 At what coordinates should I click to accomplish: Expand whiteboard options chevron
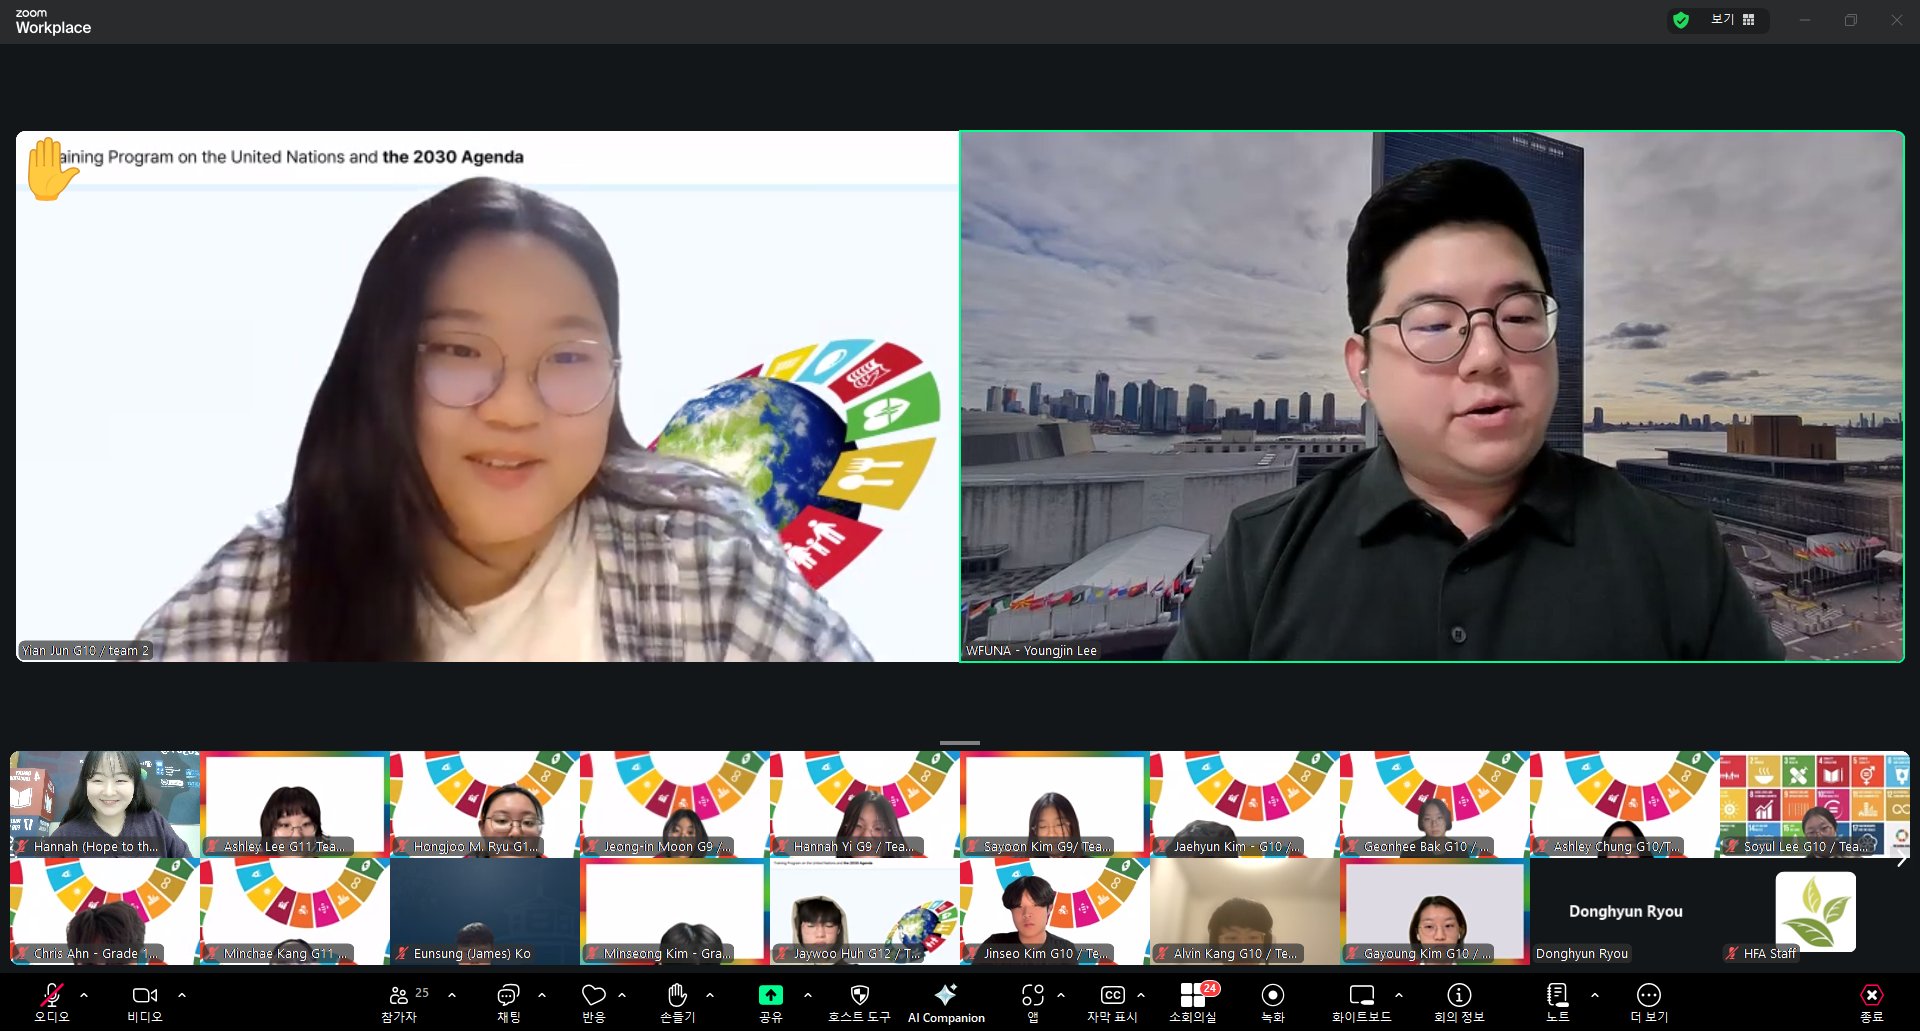[1399, 995]
